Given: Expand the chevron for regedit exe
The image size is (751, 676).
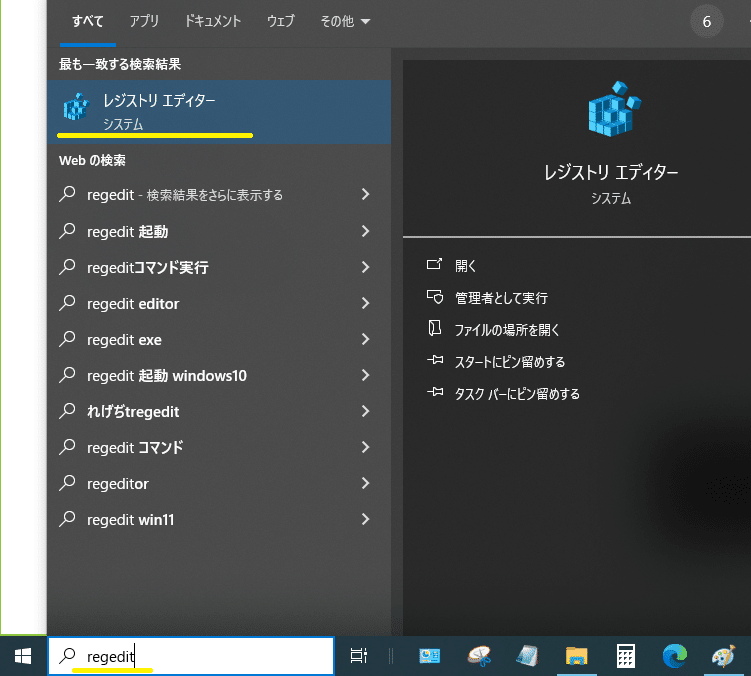Looking at the screenshot, I should (x=365, y=339).
